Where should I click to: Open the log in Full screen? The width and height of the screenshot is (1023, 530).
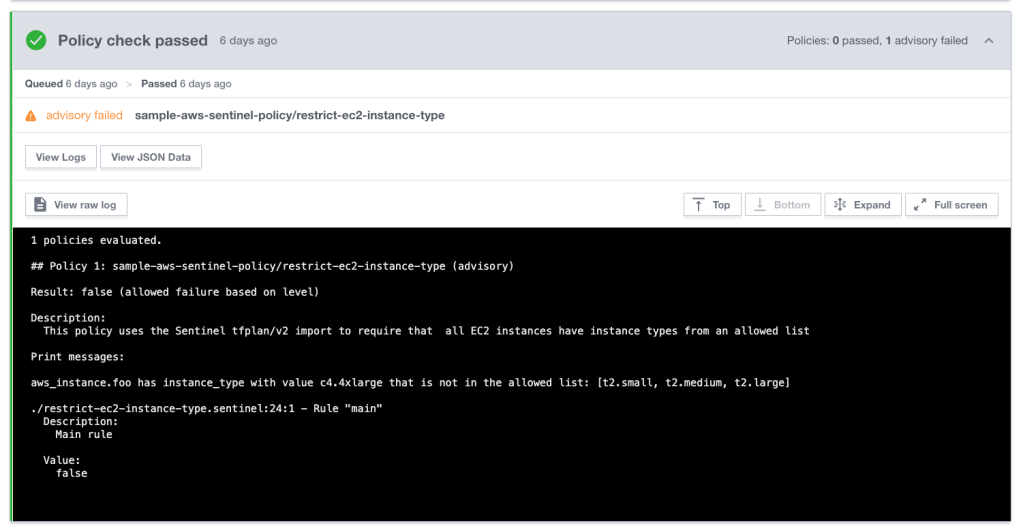click(x=951, y=205)
